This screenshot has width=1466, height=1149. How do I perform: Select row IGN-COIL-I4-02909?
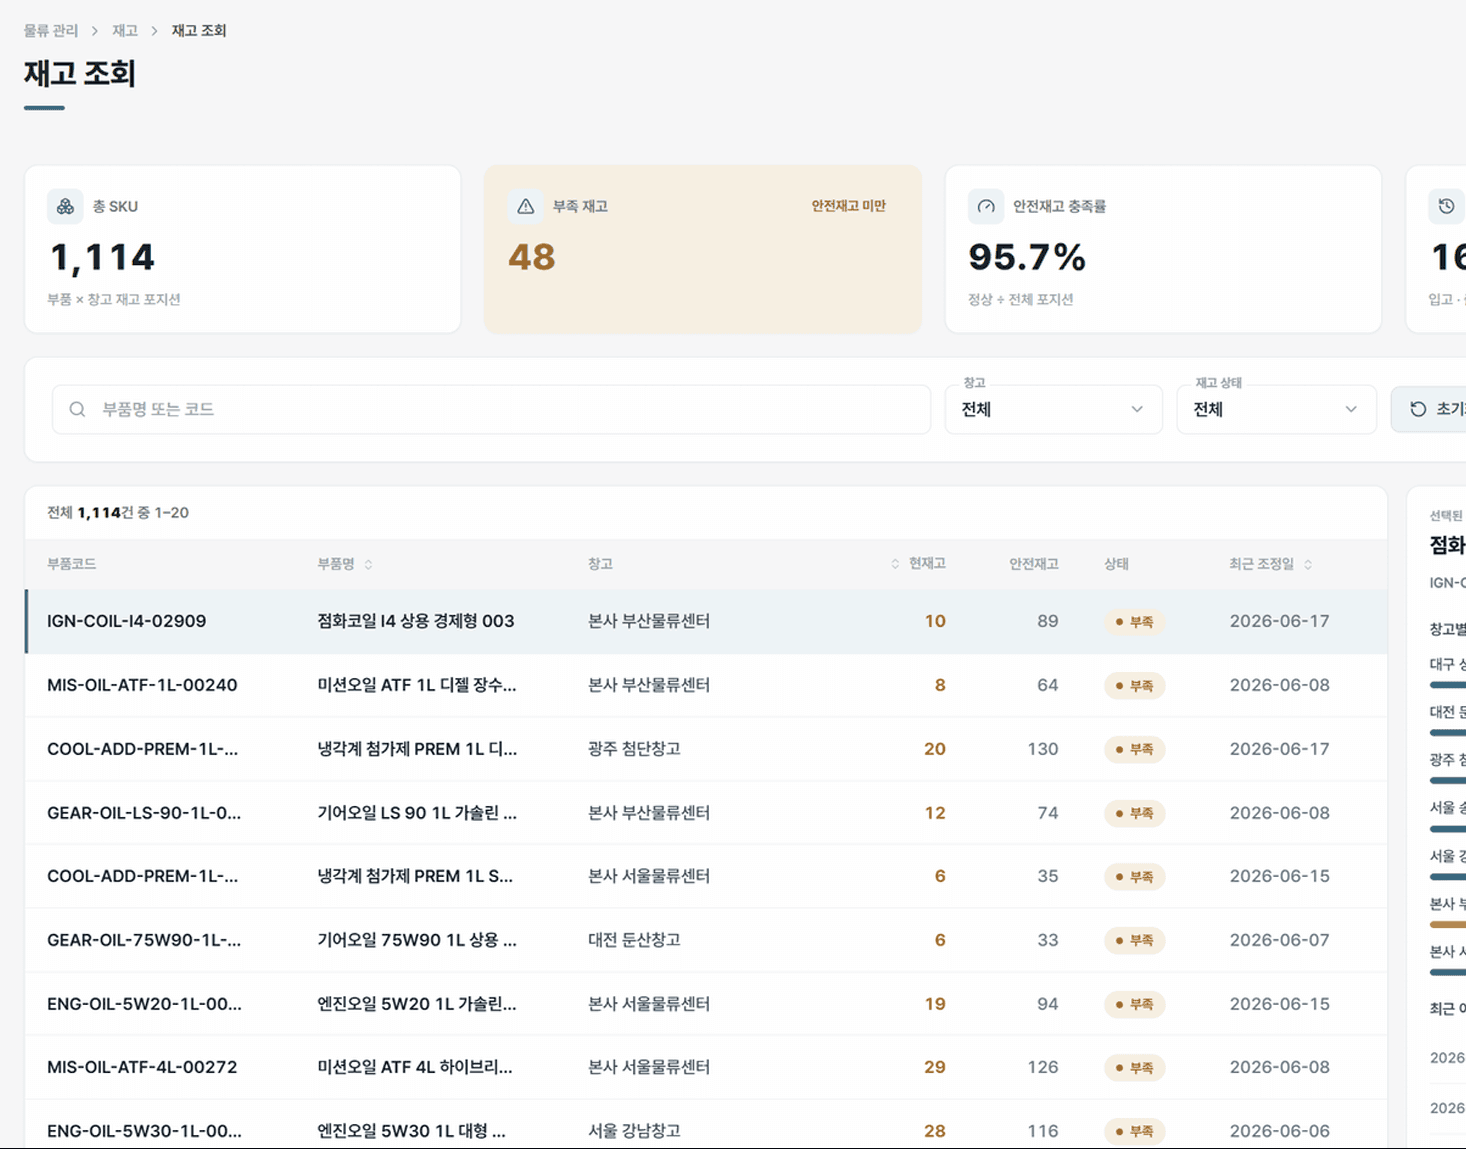click(706, 621)
